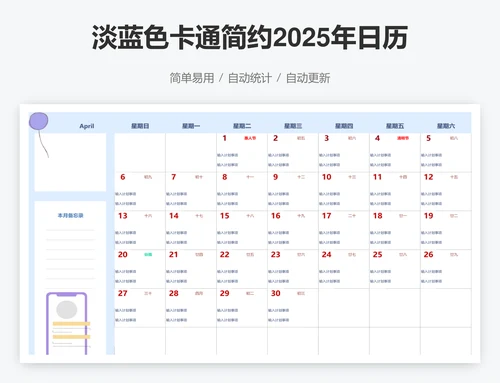Select date number 19 in the calendar
Viewport: 500px width, 383px height.
point(428,216)
